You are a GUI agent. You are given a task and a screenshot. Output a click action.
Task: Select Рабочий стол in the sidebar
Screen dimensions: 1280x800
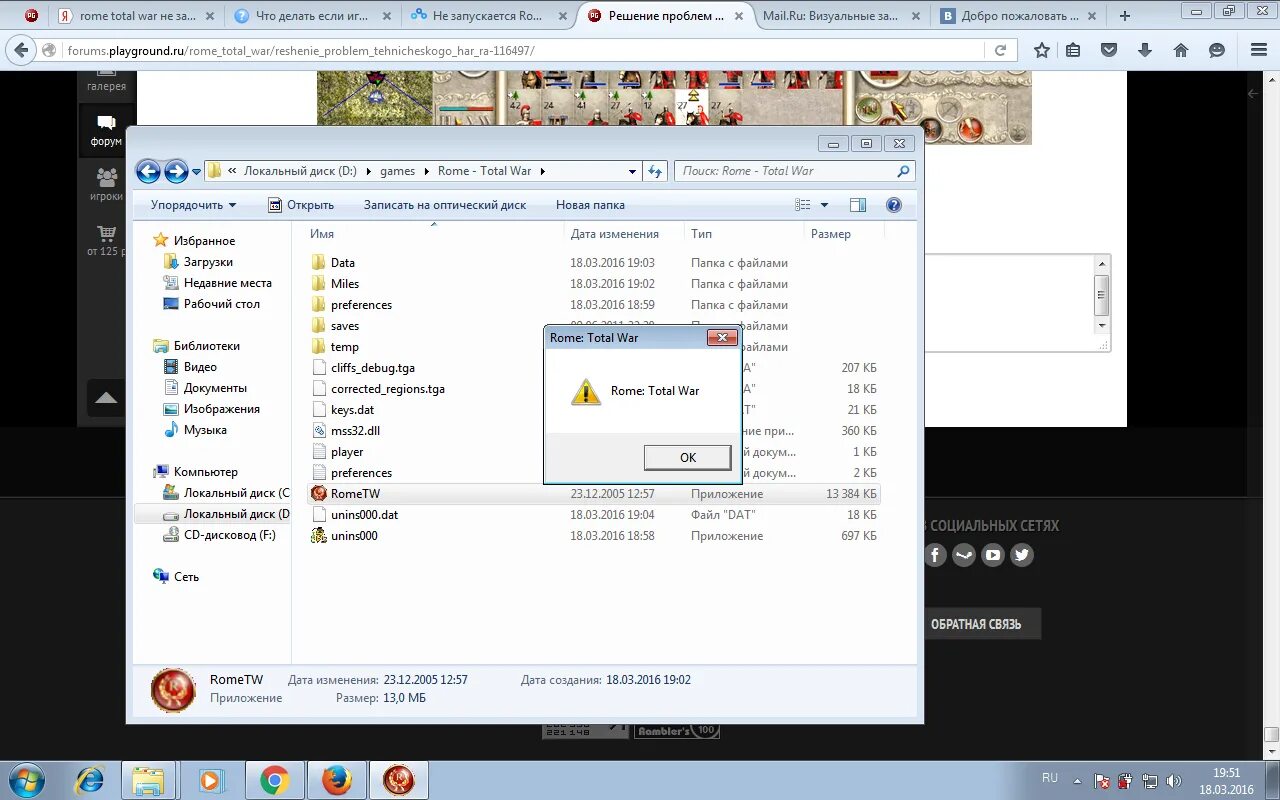click(222, 304)
